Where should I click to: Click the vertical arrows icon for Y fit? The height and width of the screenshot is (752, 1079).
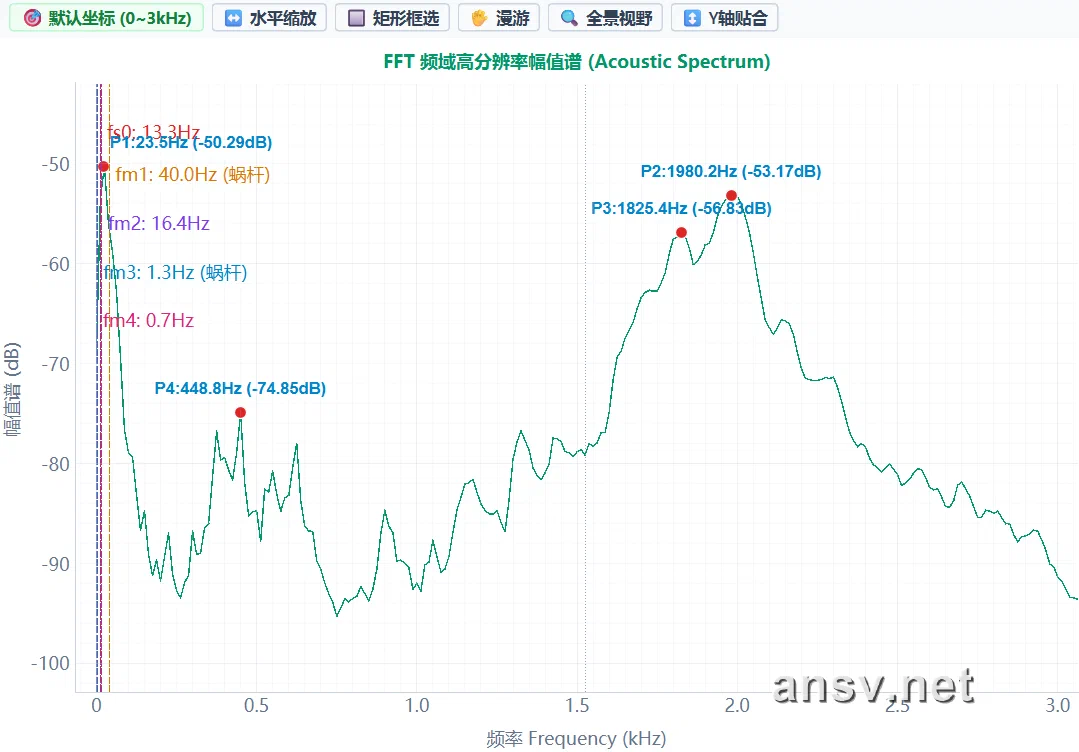pos(692,18)
